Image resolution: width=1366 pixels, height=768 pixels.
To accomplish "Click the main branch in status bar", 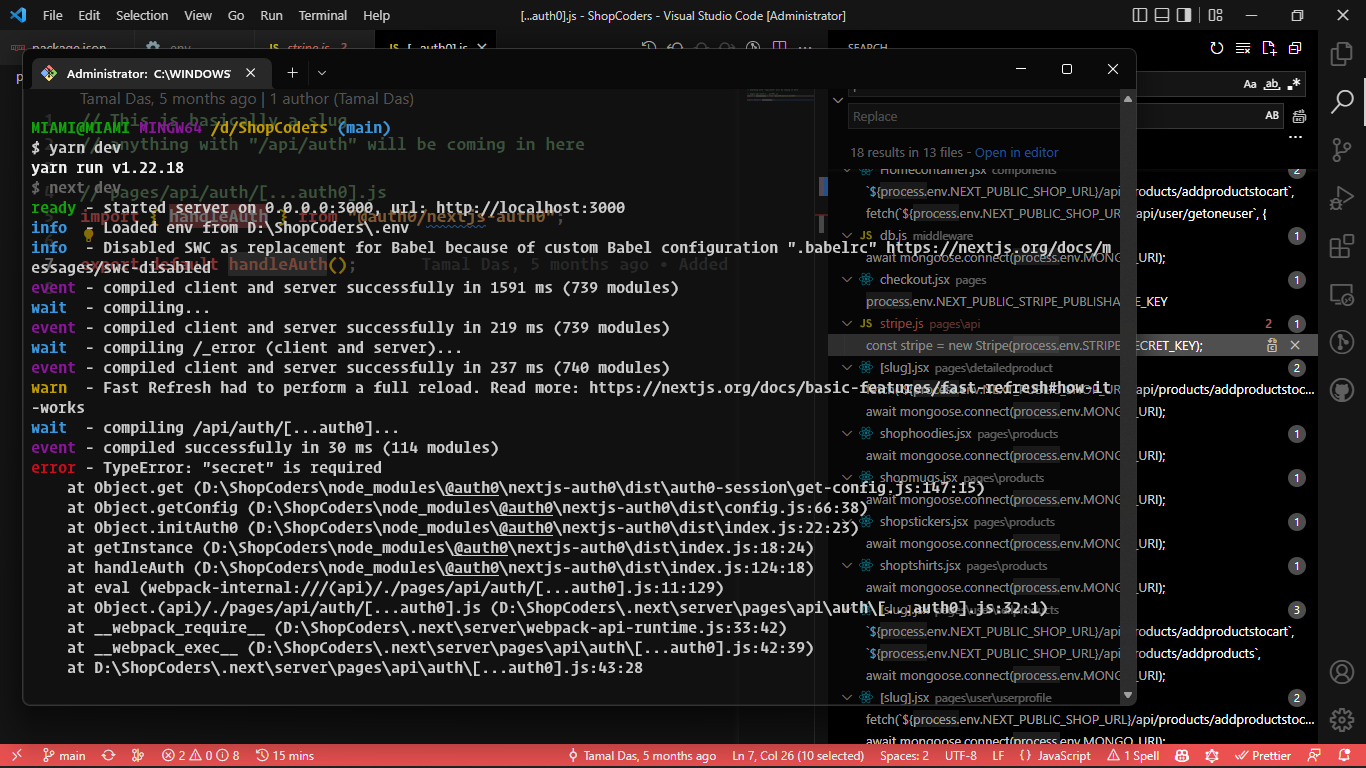I will click(65, 756).
